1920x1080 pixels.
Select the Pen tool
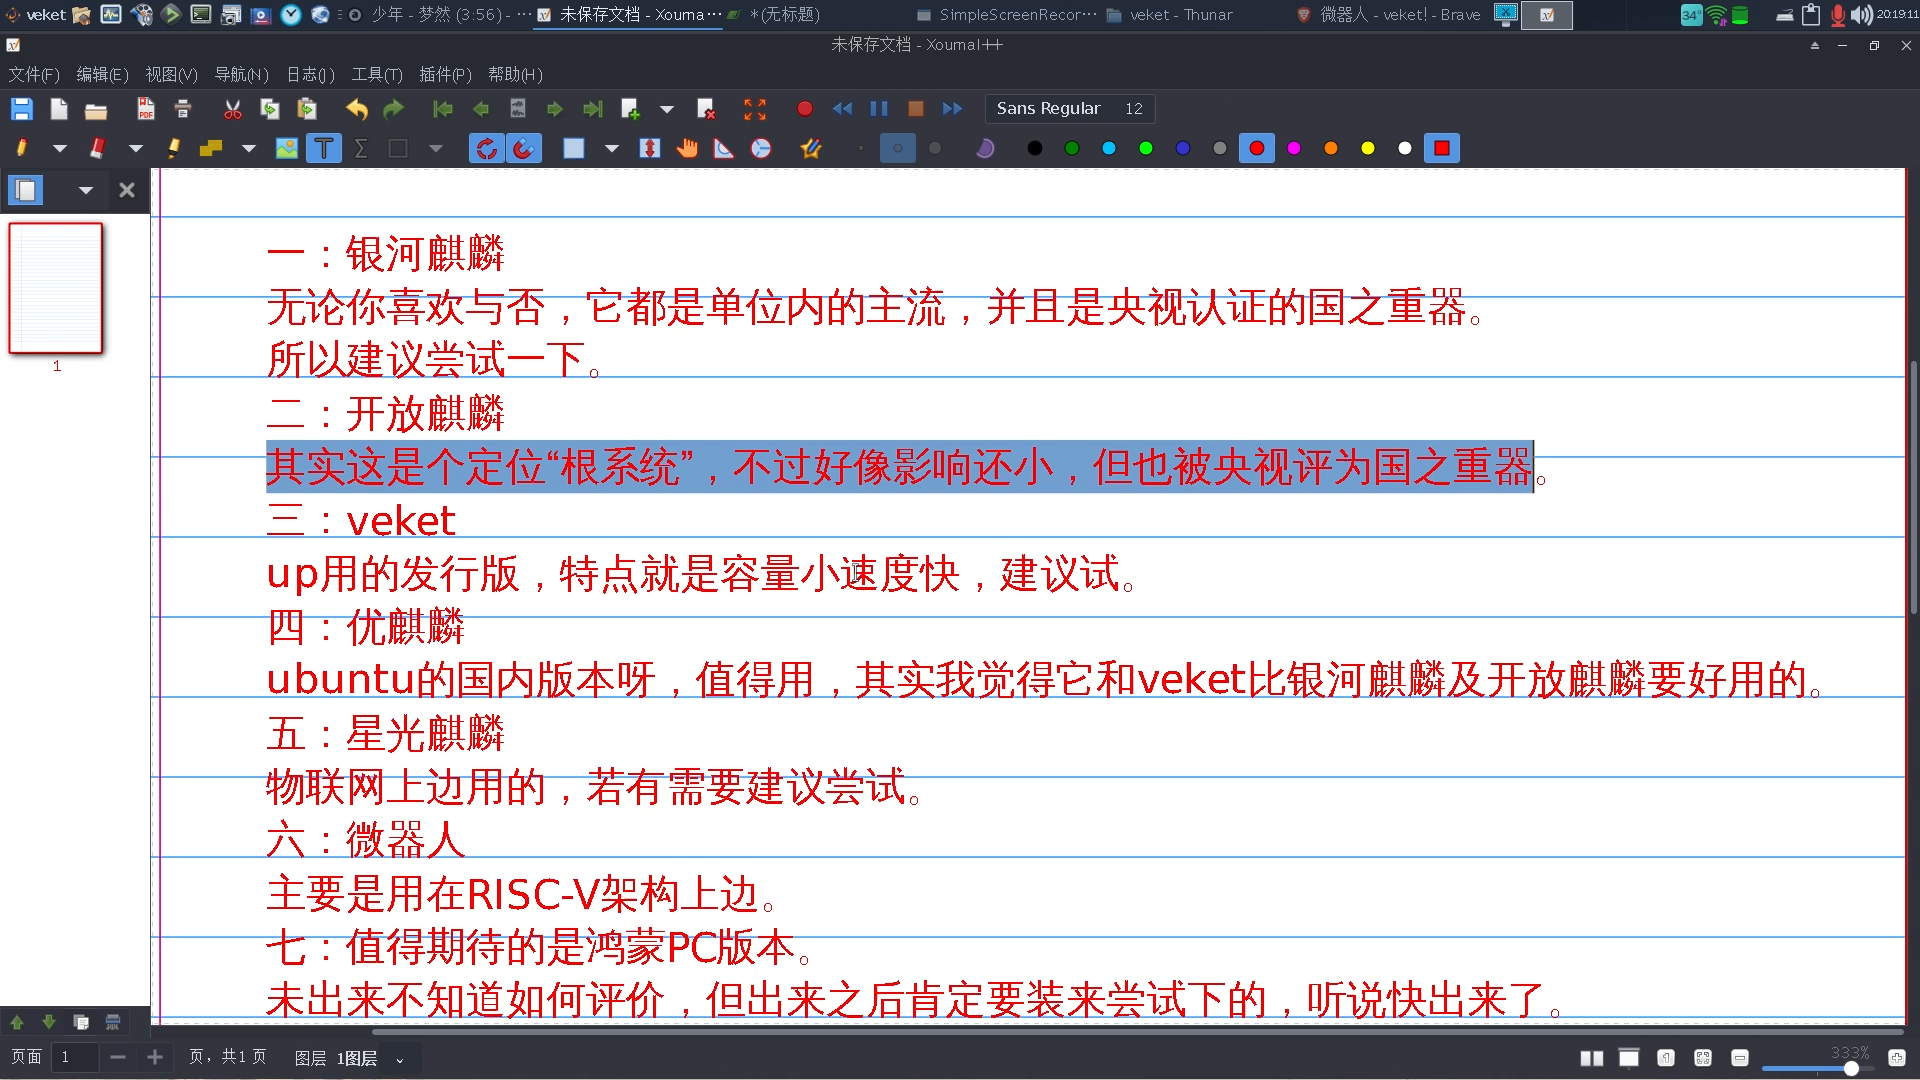22,149
